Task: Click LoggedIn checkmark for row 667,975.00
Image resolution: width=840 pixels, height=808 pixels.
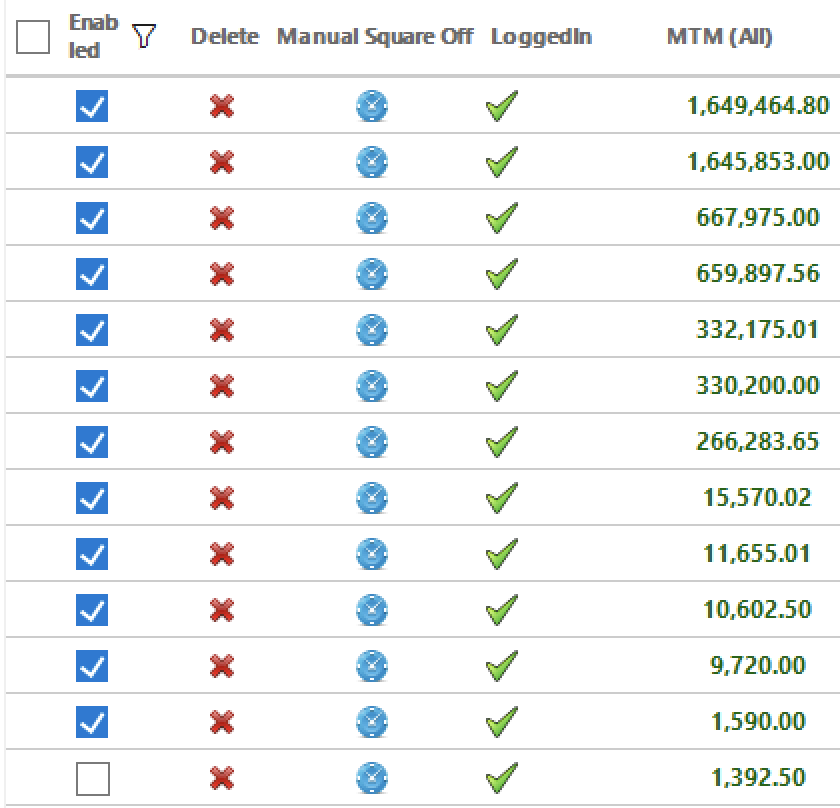Action: 501,218
